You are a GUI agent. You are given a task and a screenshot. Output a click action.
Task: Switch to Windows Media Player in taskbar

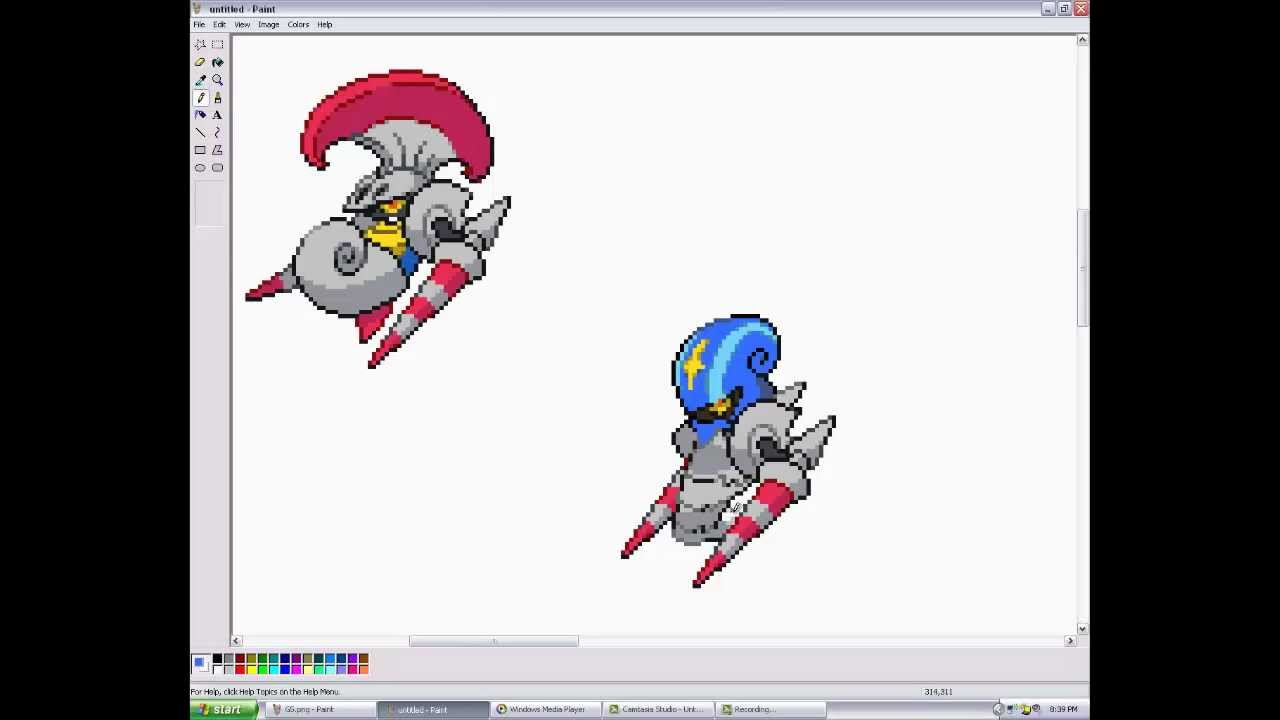(x=548, y=710)
